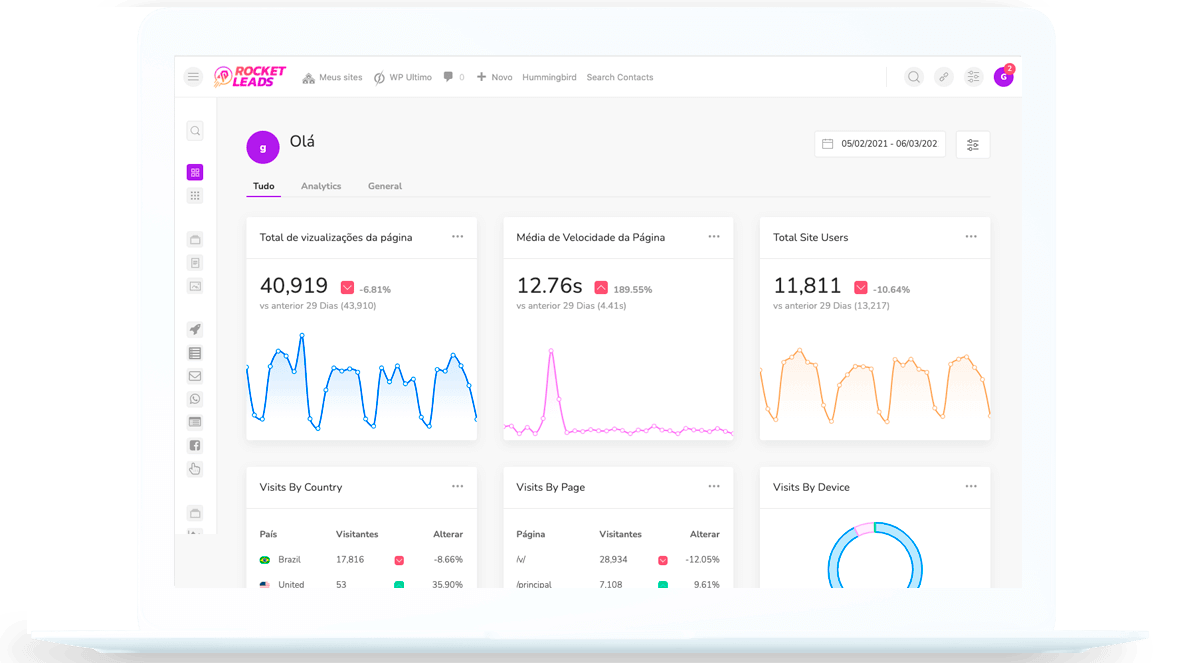Image resolution: width=1178 pixels, height=663 pixels.
Task: Open the WhatsApp icon in sidebar
Action: pos(195,399)
